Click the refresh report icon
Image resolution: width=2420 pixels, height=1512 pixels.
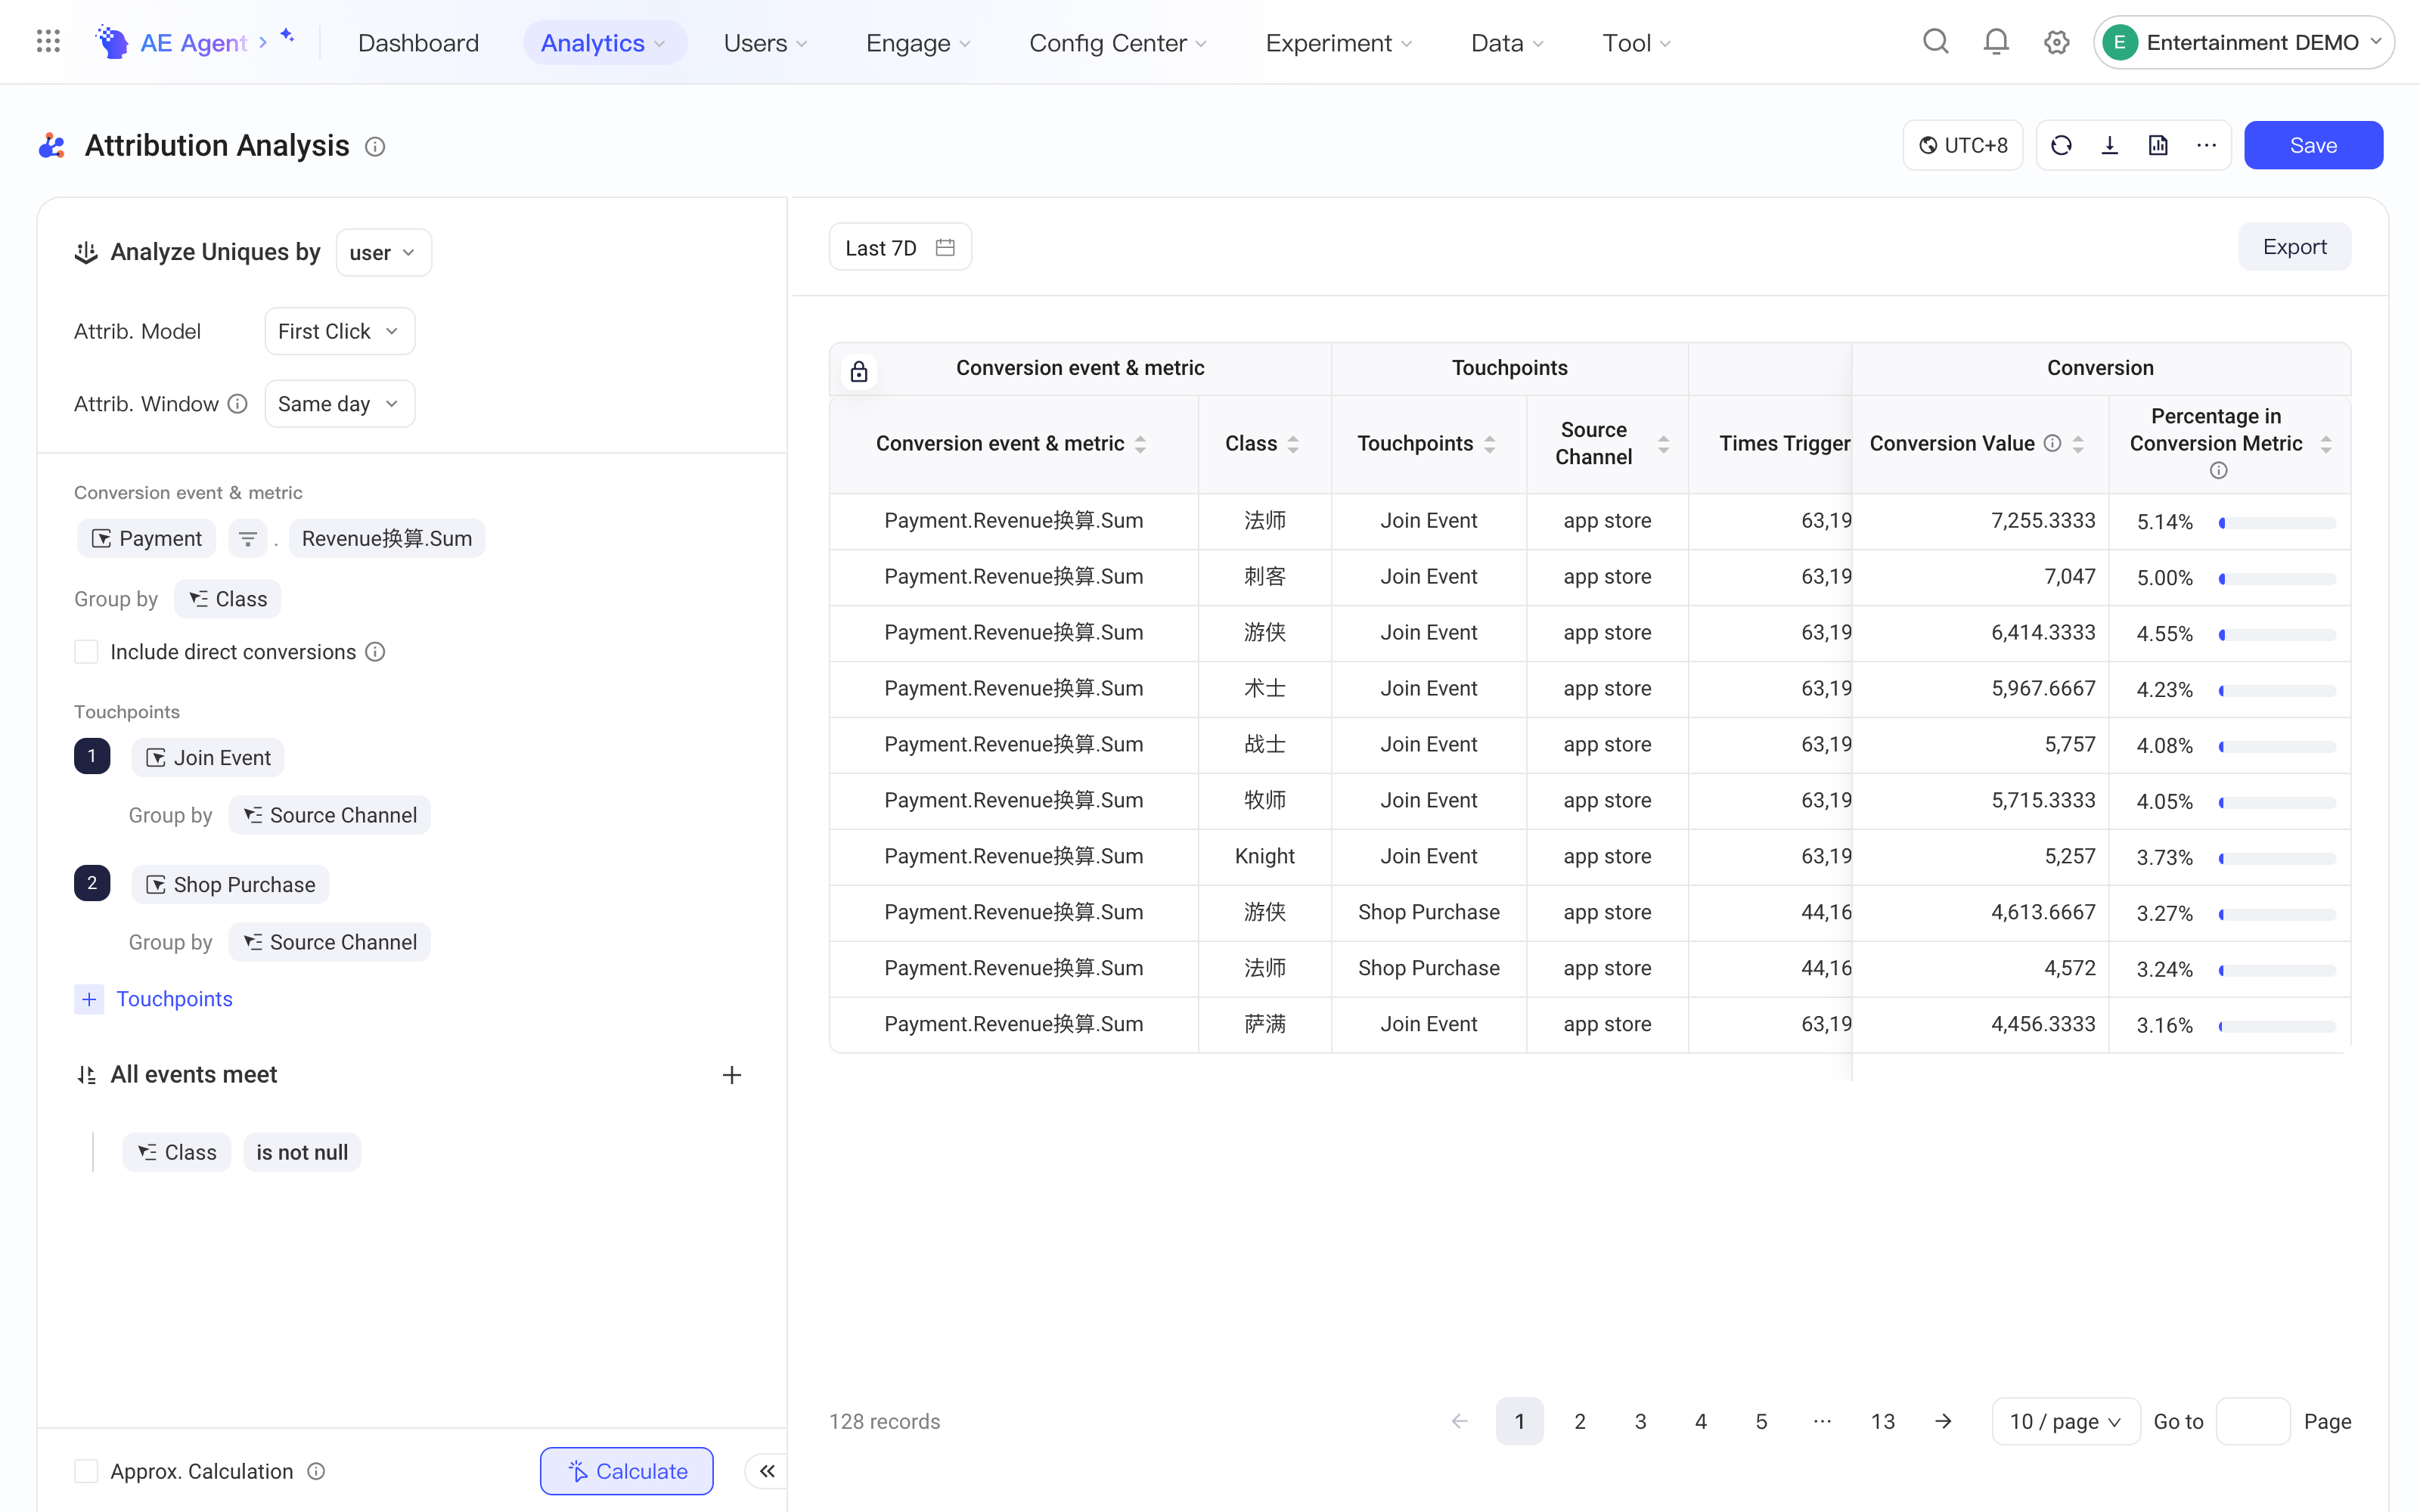(x=2061, y=145)
